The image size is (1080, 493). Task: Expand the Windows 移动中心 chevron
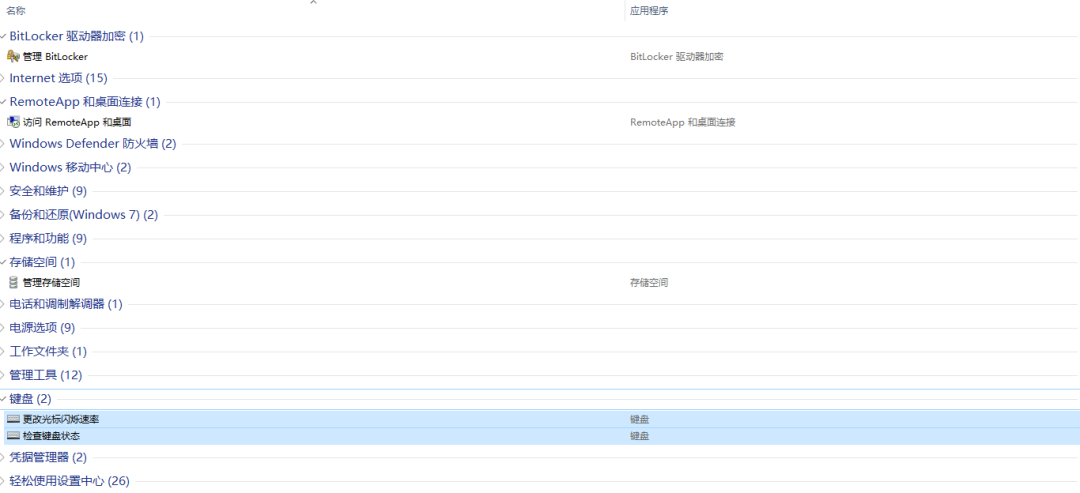(x=3, y=167)
